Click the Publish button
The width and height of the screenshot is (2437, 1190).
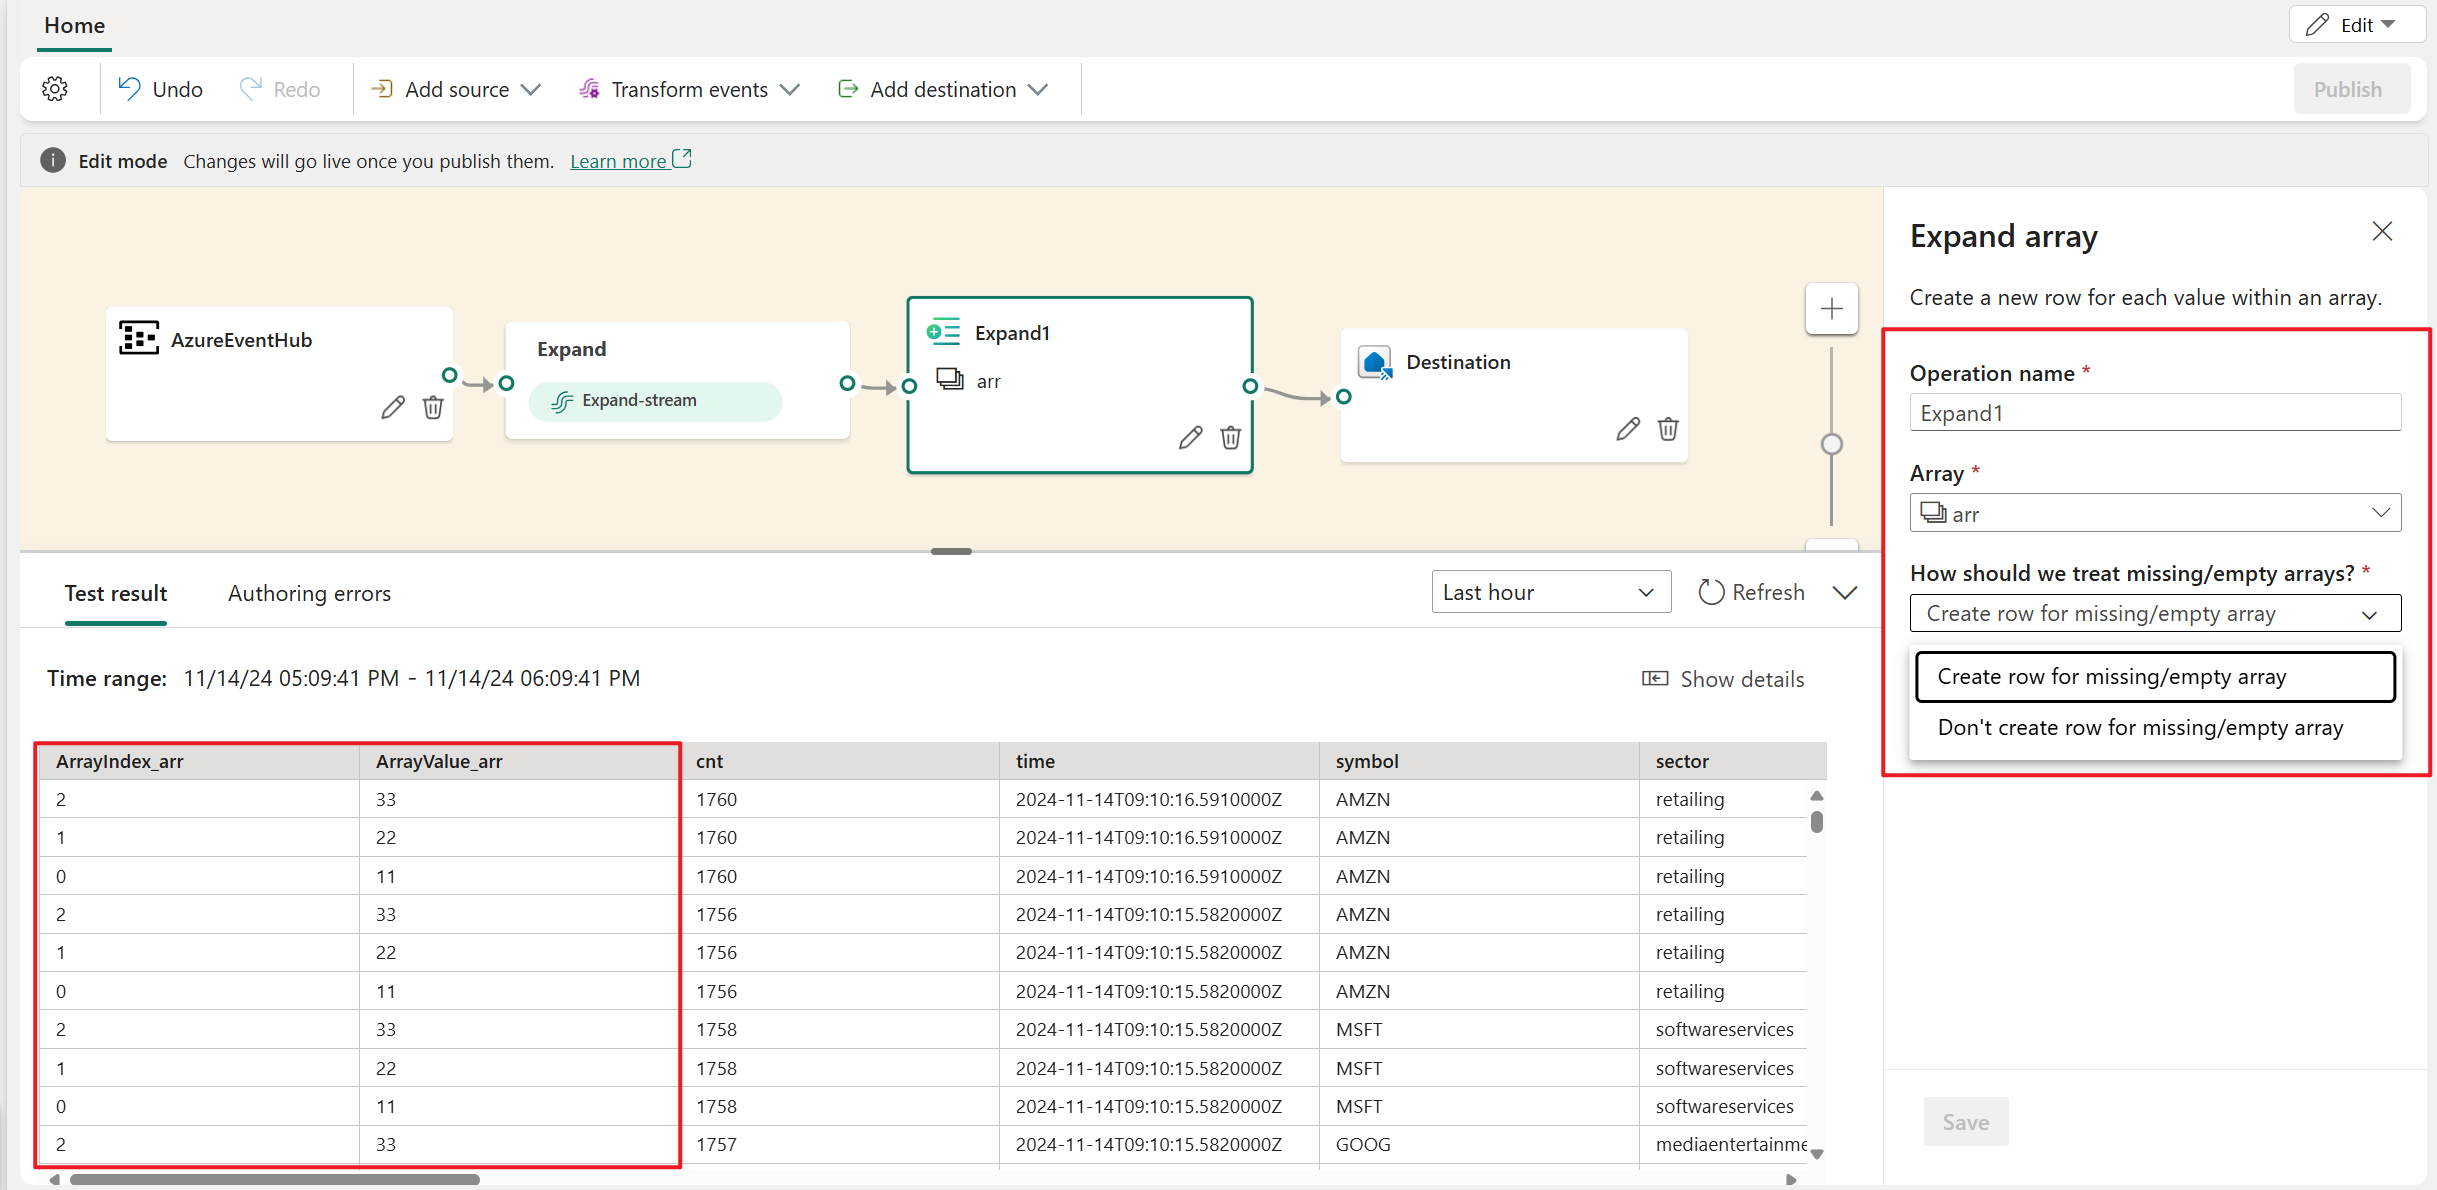click(x=2345, y=89)
